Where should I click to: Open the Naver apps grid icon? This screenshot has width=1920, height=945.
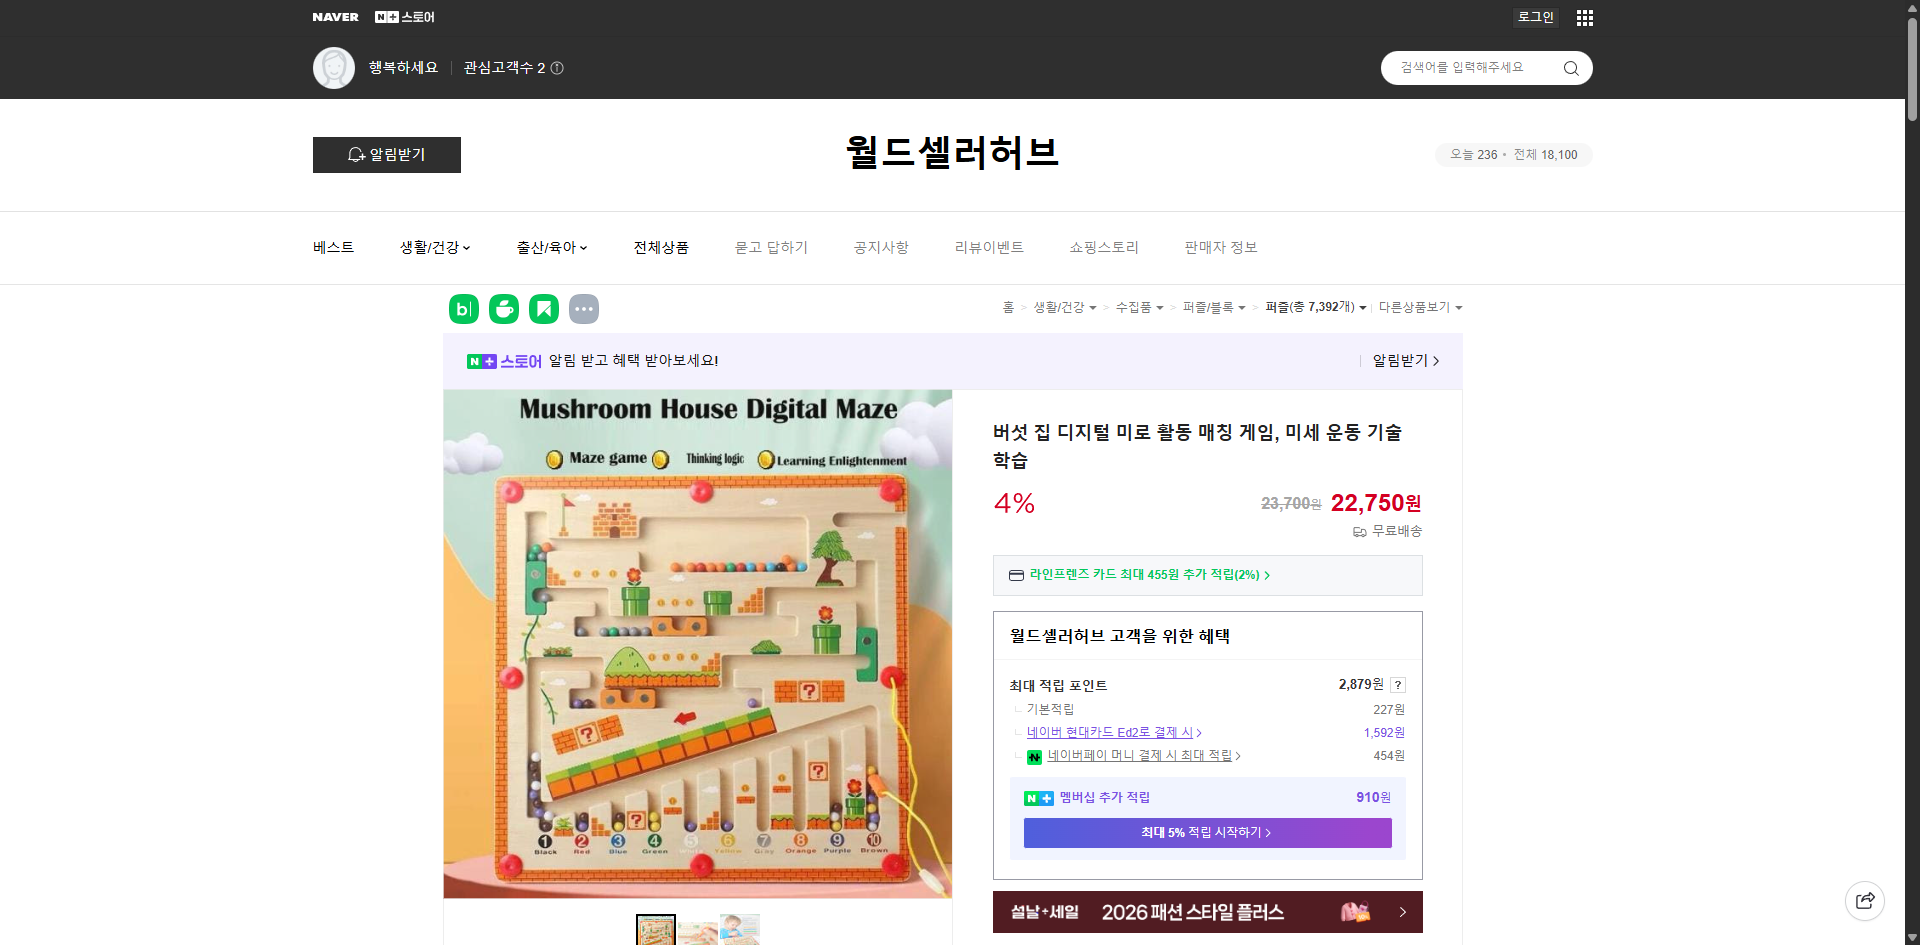tap(1584, 17)
